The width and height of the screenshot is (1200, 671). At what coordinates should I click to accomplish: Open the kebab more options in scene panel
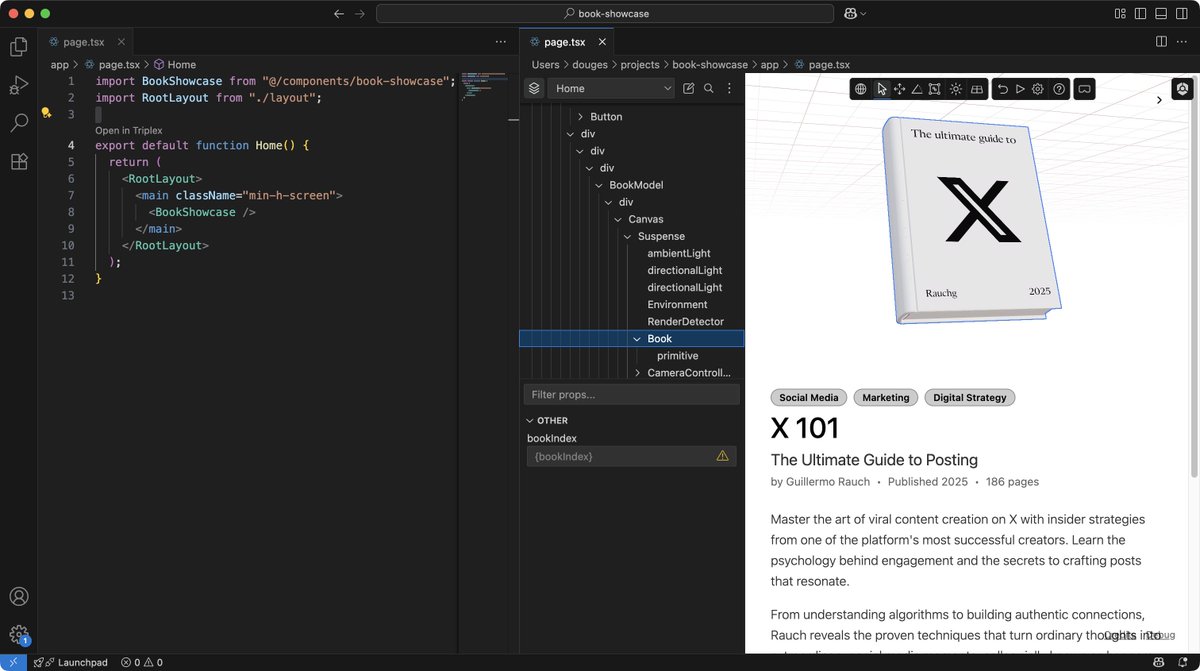[x=730, y=88]
